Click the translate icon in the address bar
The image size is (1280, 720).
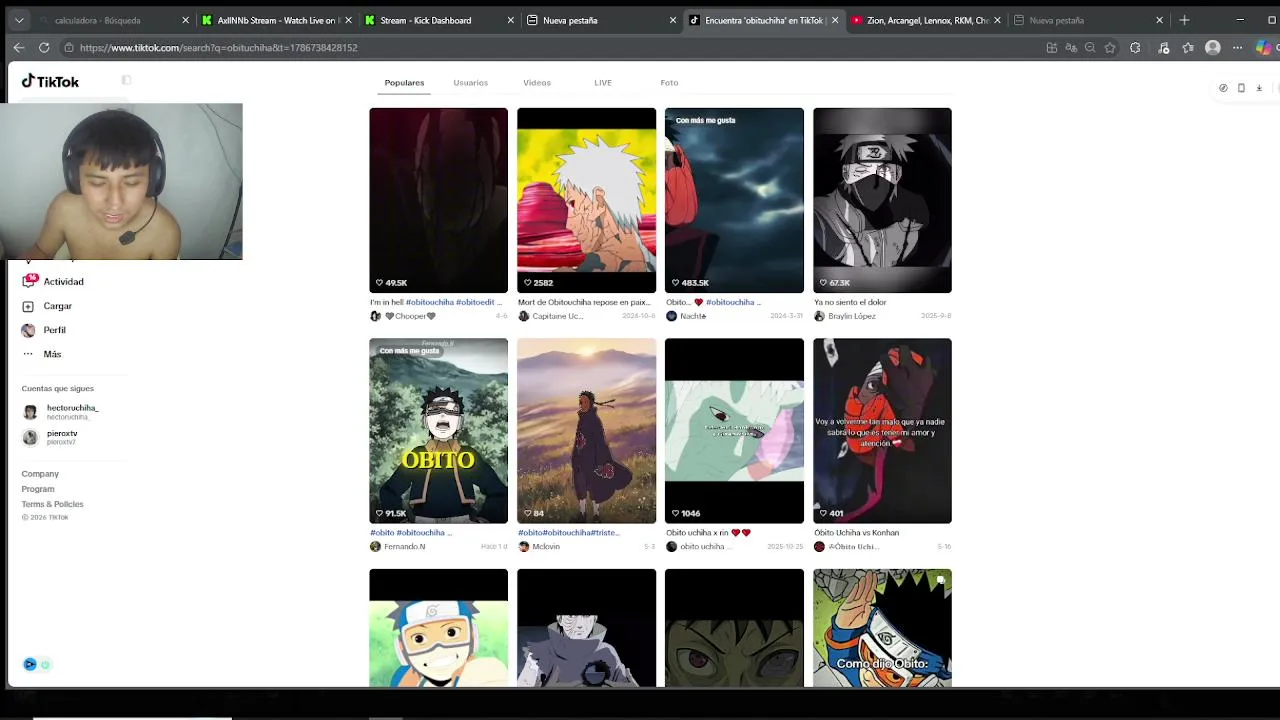[x=1071, y=47]
